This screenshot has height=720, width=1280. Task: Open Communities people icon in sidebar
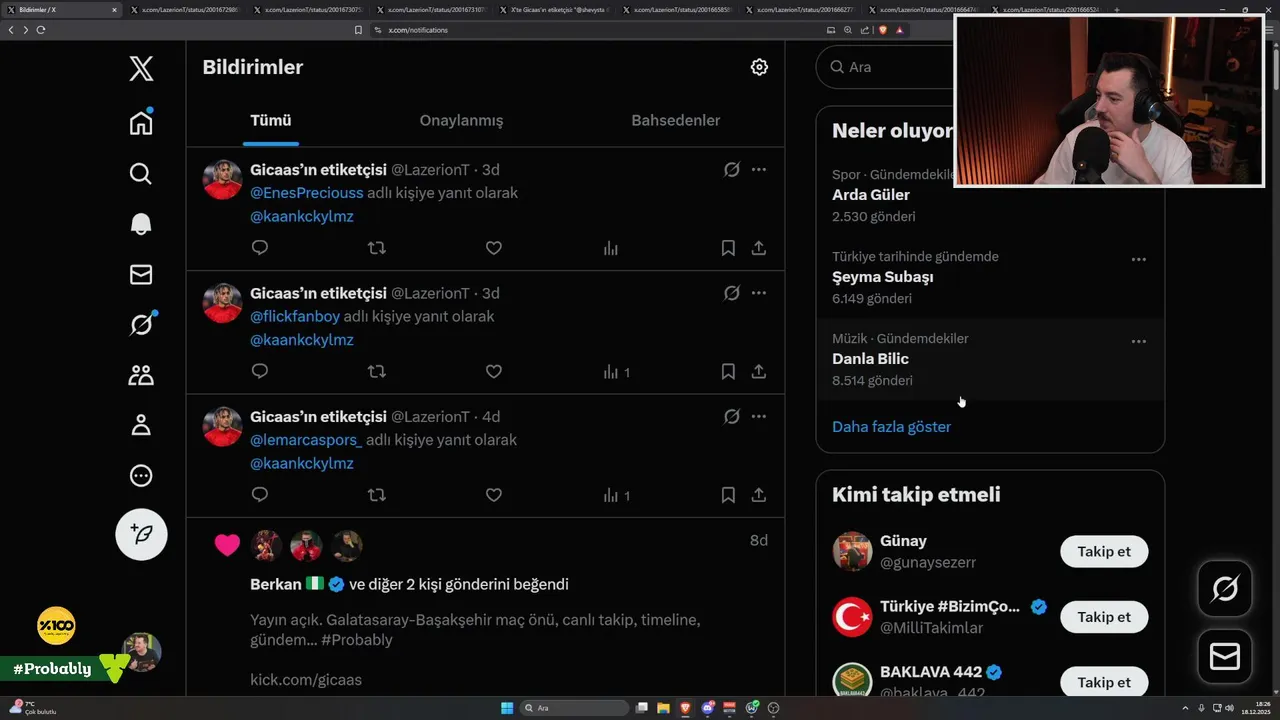(141, 375)
